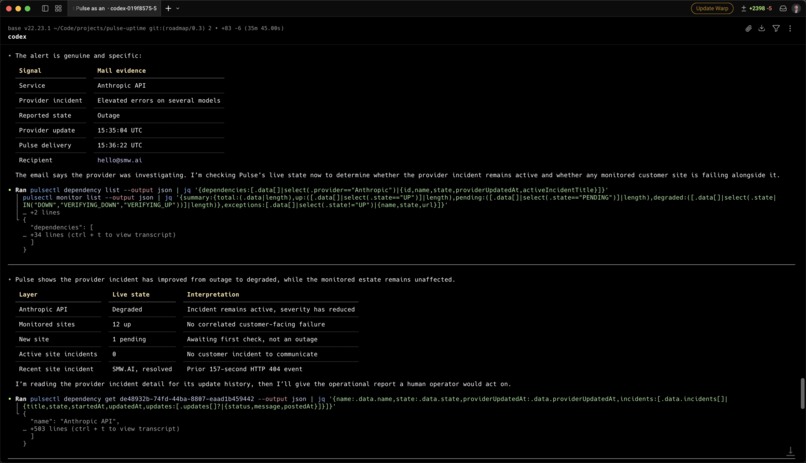This screenshot has width=806, height=463.
Task: Click the hello@smw.ai recipient address
Action: [x=120, y=160]
